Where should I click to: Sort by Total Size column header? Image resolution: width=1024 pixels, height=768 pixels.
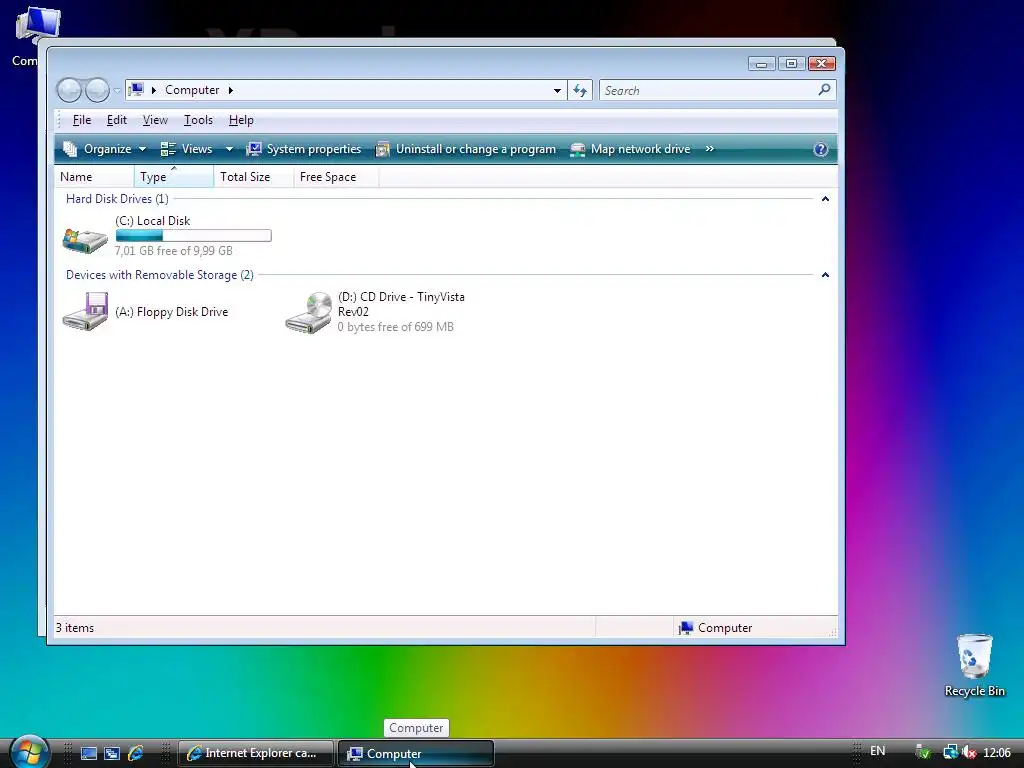pyautogui.click(x=253, y=177)
